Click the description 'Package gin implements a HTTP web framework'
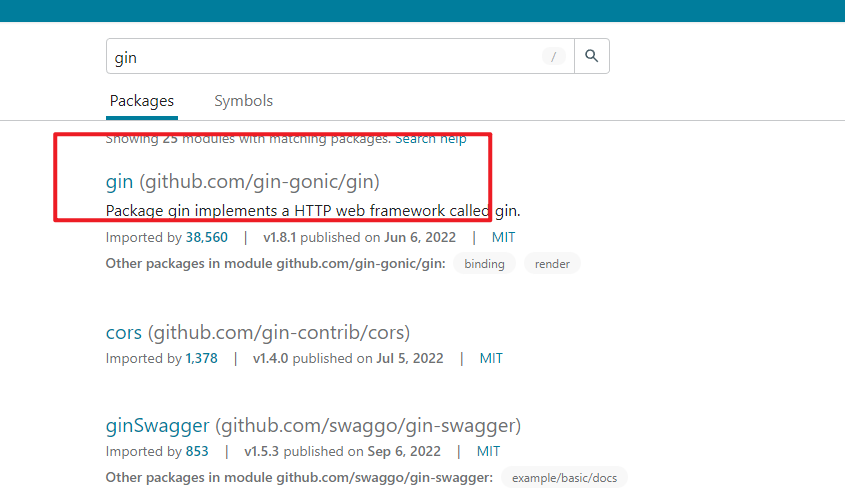The height and width of the screenshot is (492, 845). 313,211
